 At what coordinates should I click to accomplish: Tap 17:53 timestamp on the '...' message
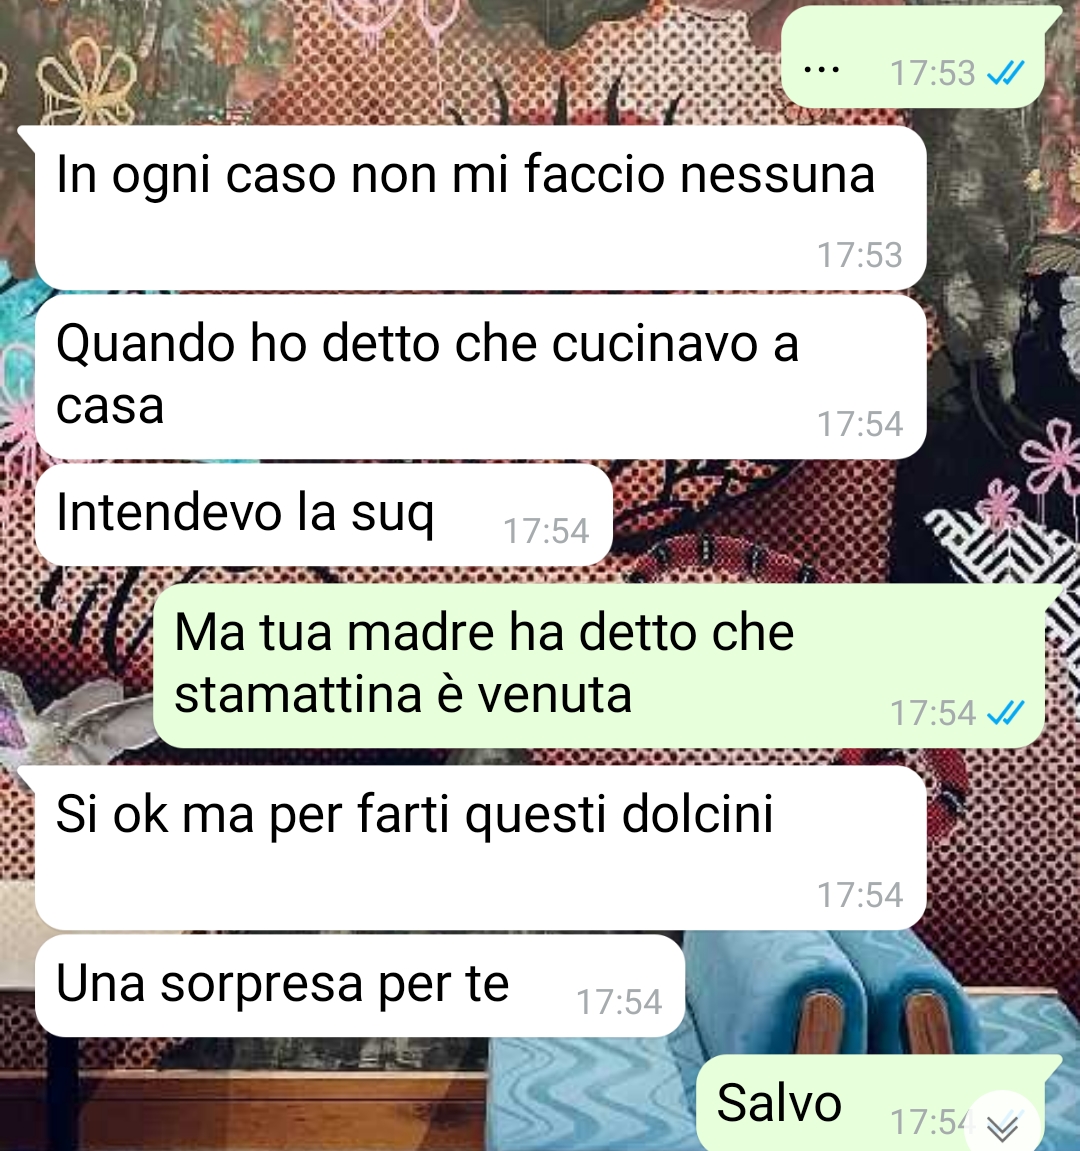[932, 73]
